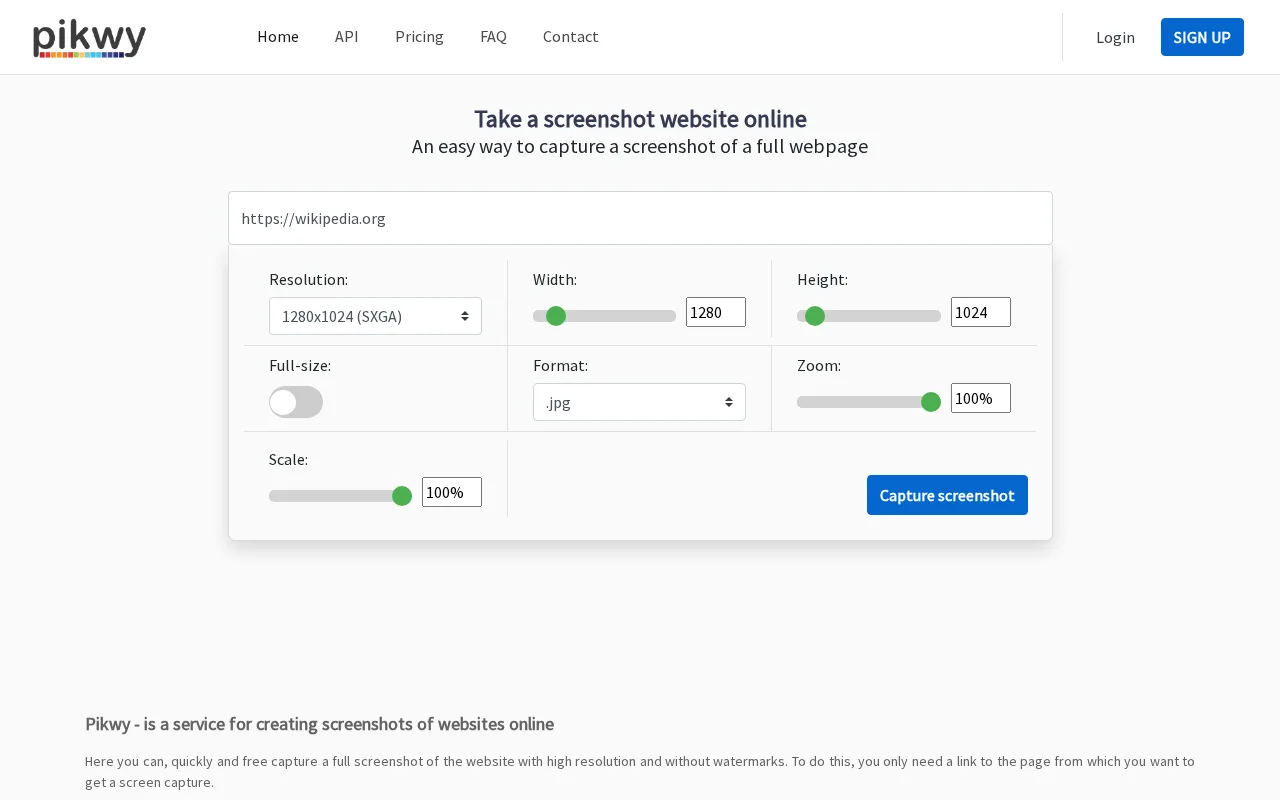Click the 'Height:' label
This screenshot has width=1280, height=800.
(822, 280)
